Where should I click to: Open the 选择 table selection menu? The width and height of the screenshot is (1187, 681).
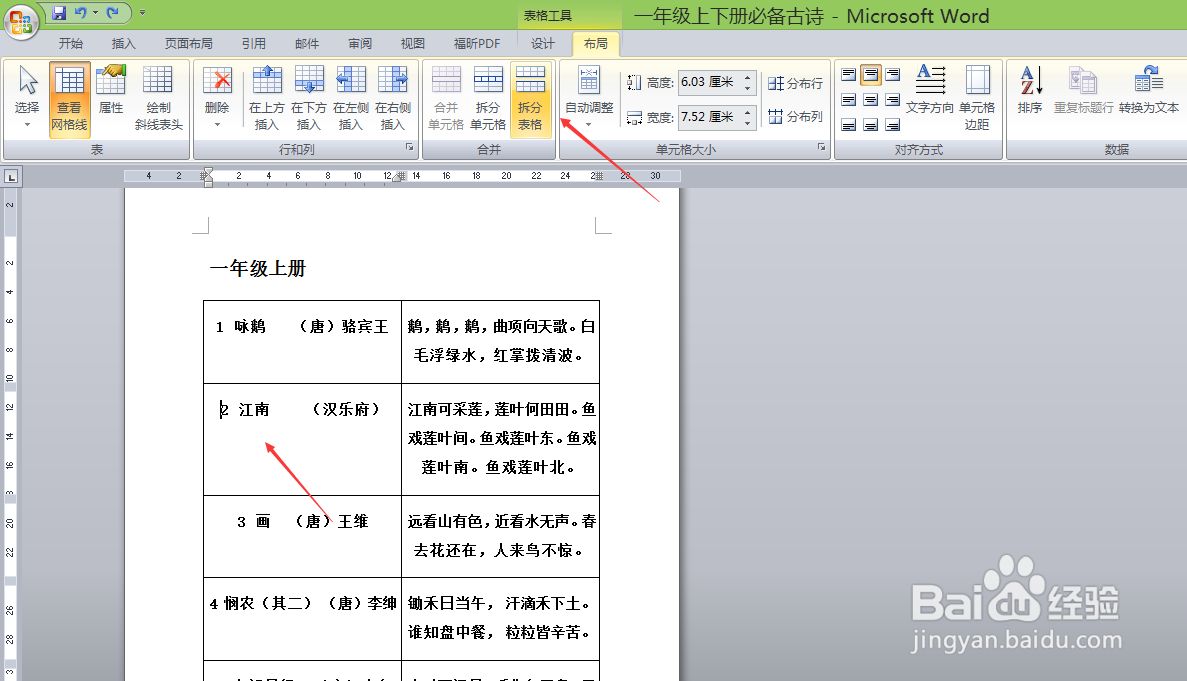pyautogui.click(x=27, y=98)
